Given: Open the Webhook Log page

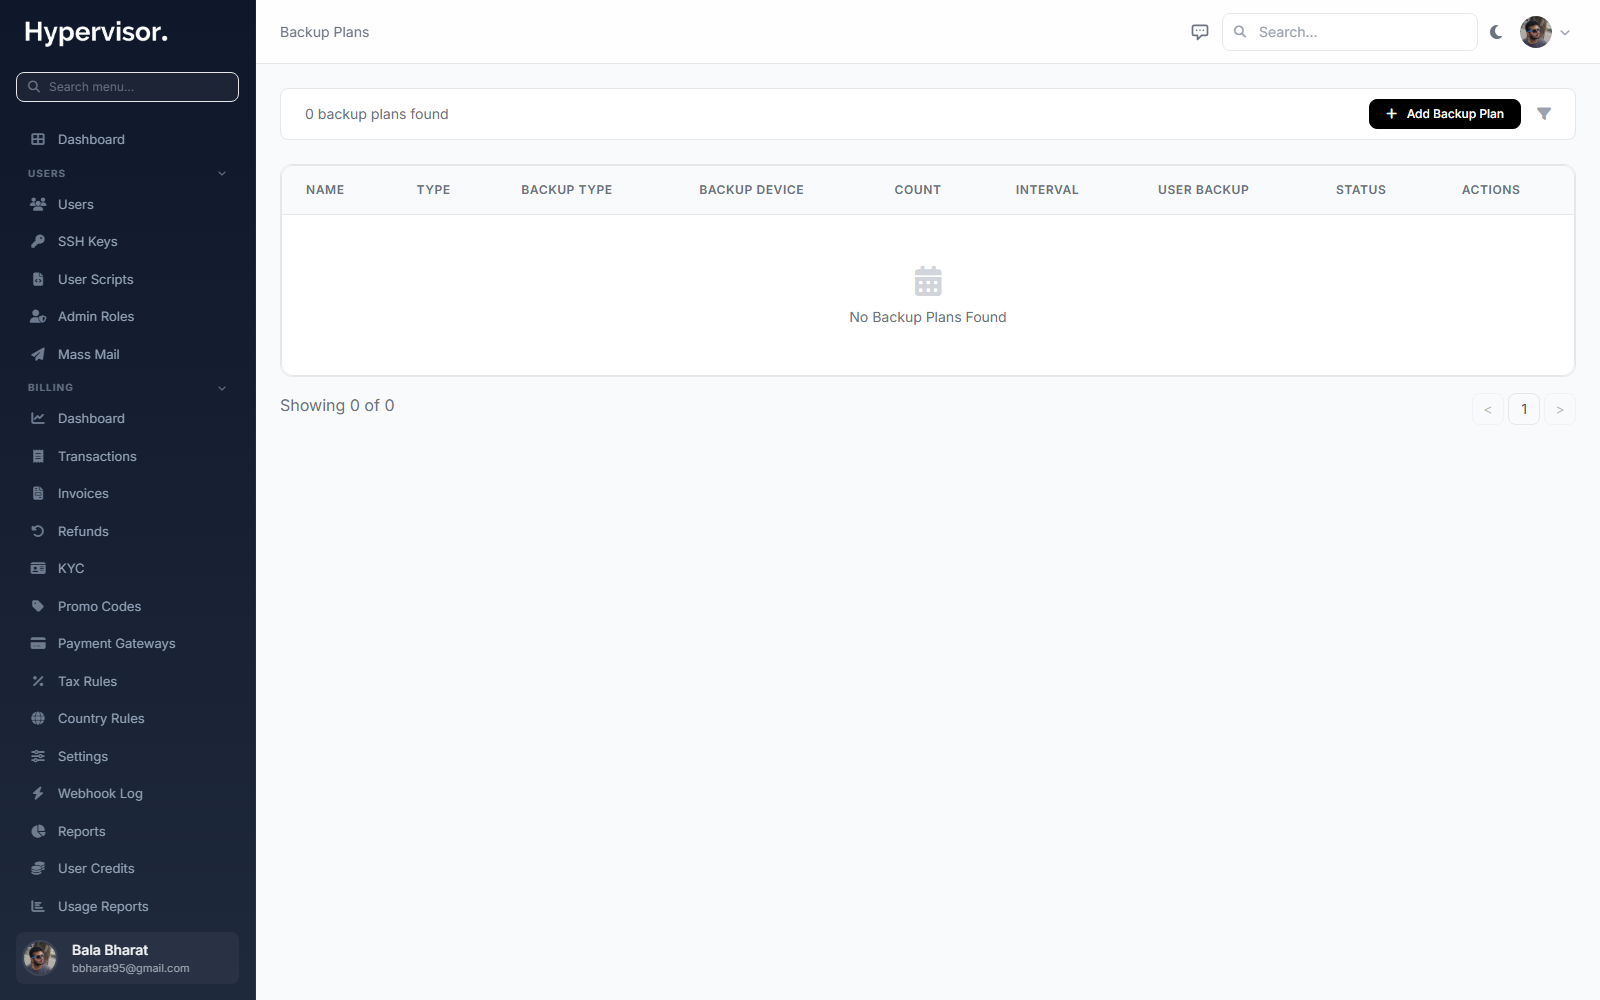Looking at the screenshot, I should [128, 793].
